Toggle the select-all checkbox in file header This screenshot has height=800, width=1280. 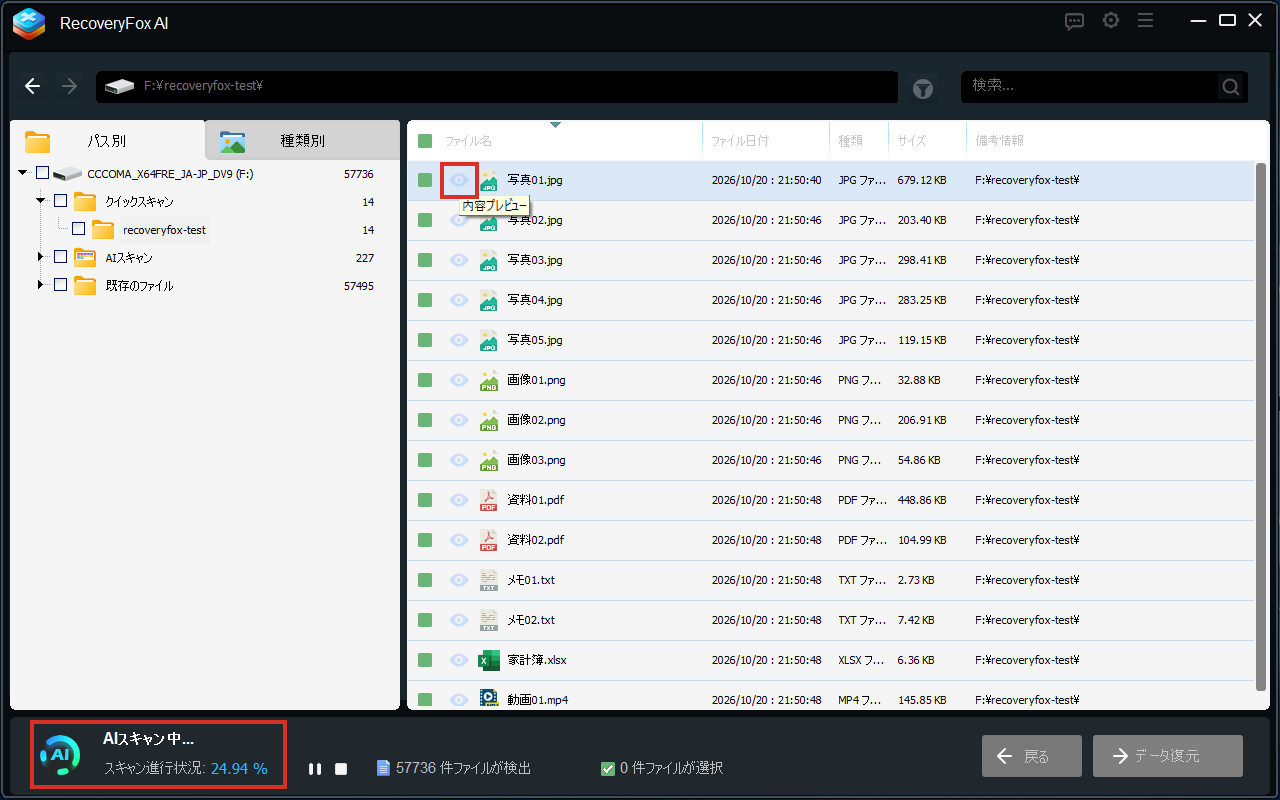(x=425, y=141)
